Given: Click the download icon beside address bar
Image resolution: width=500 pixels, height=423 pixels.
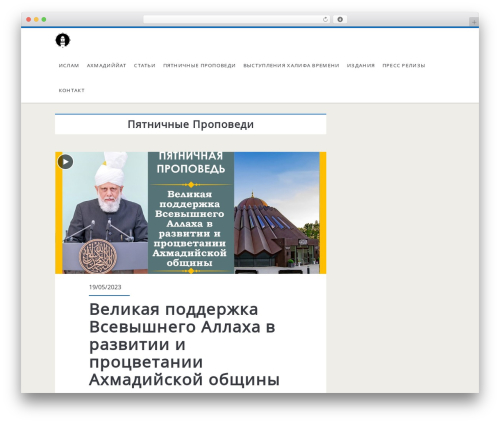Looking at the screenshot, I should 340,19.
